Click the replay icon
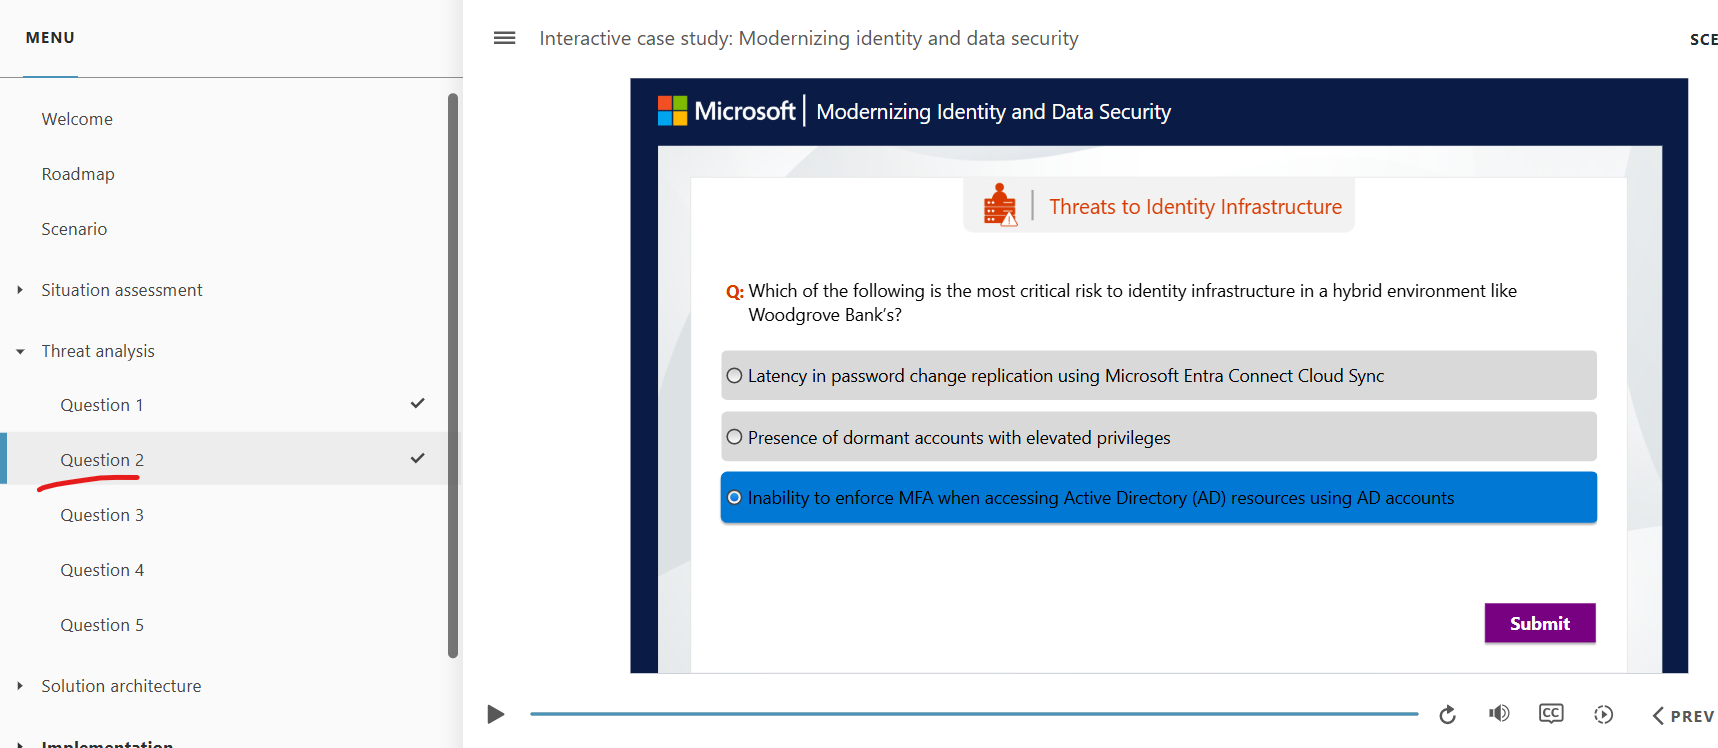This screenshot has height=748, width=1718. coord(1447,714)
